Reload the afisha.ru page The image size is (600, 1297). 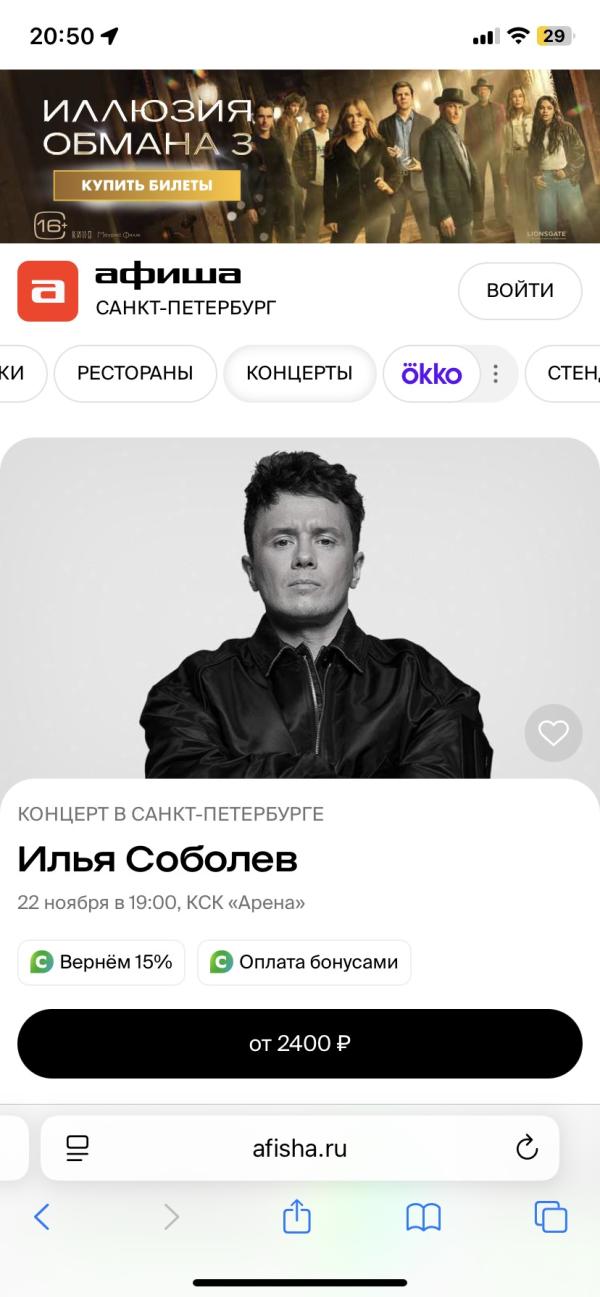[x=527, y=1149]
